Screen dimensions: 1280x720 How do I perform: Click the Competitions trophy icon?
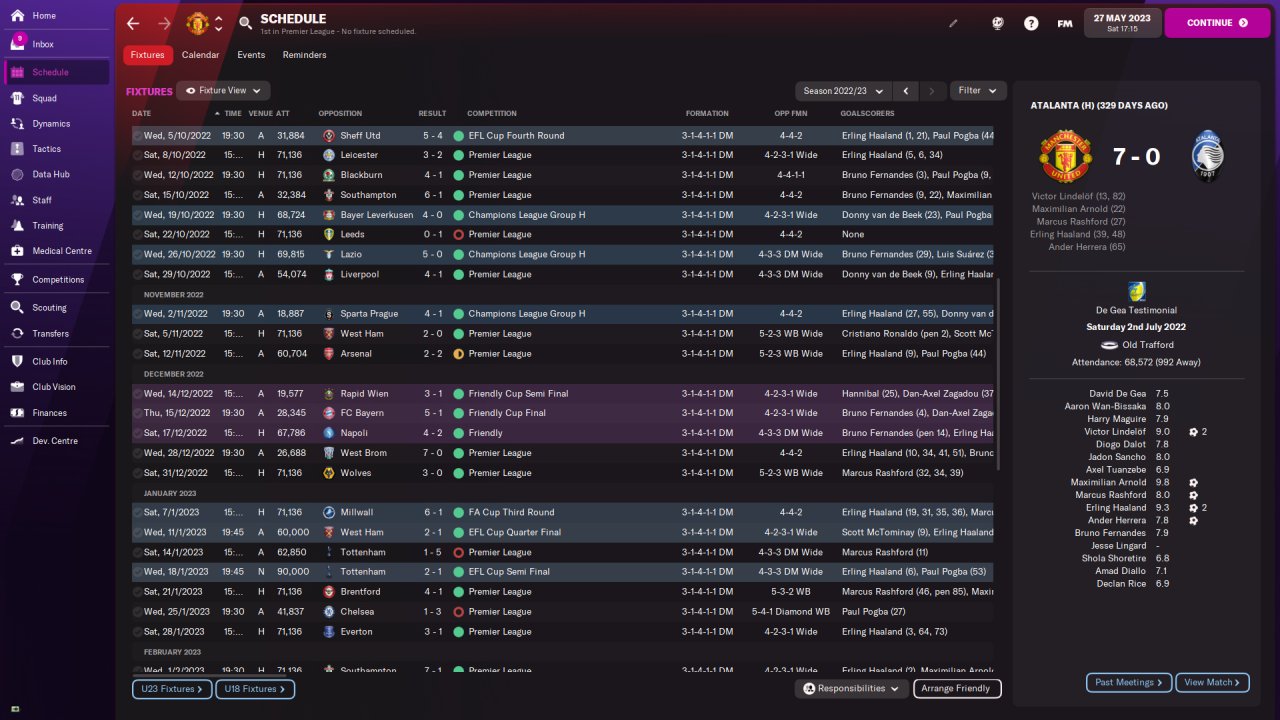17,280
